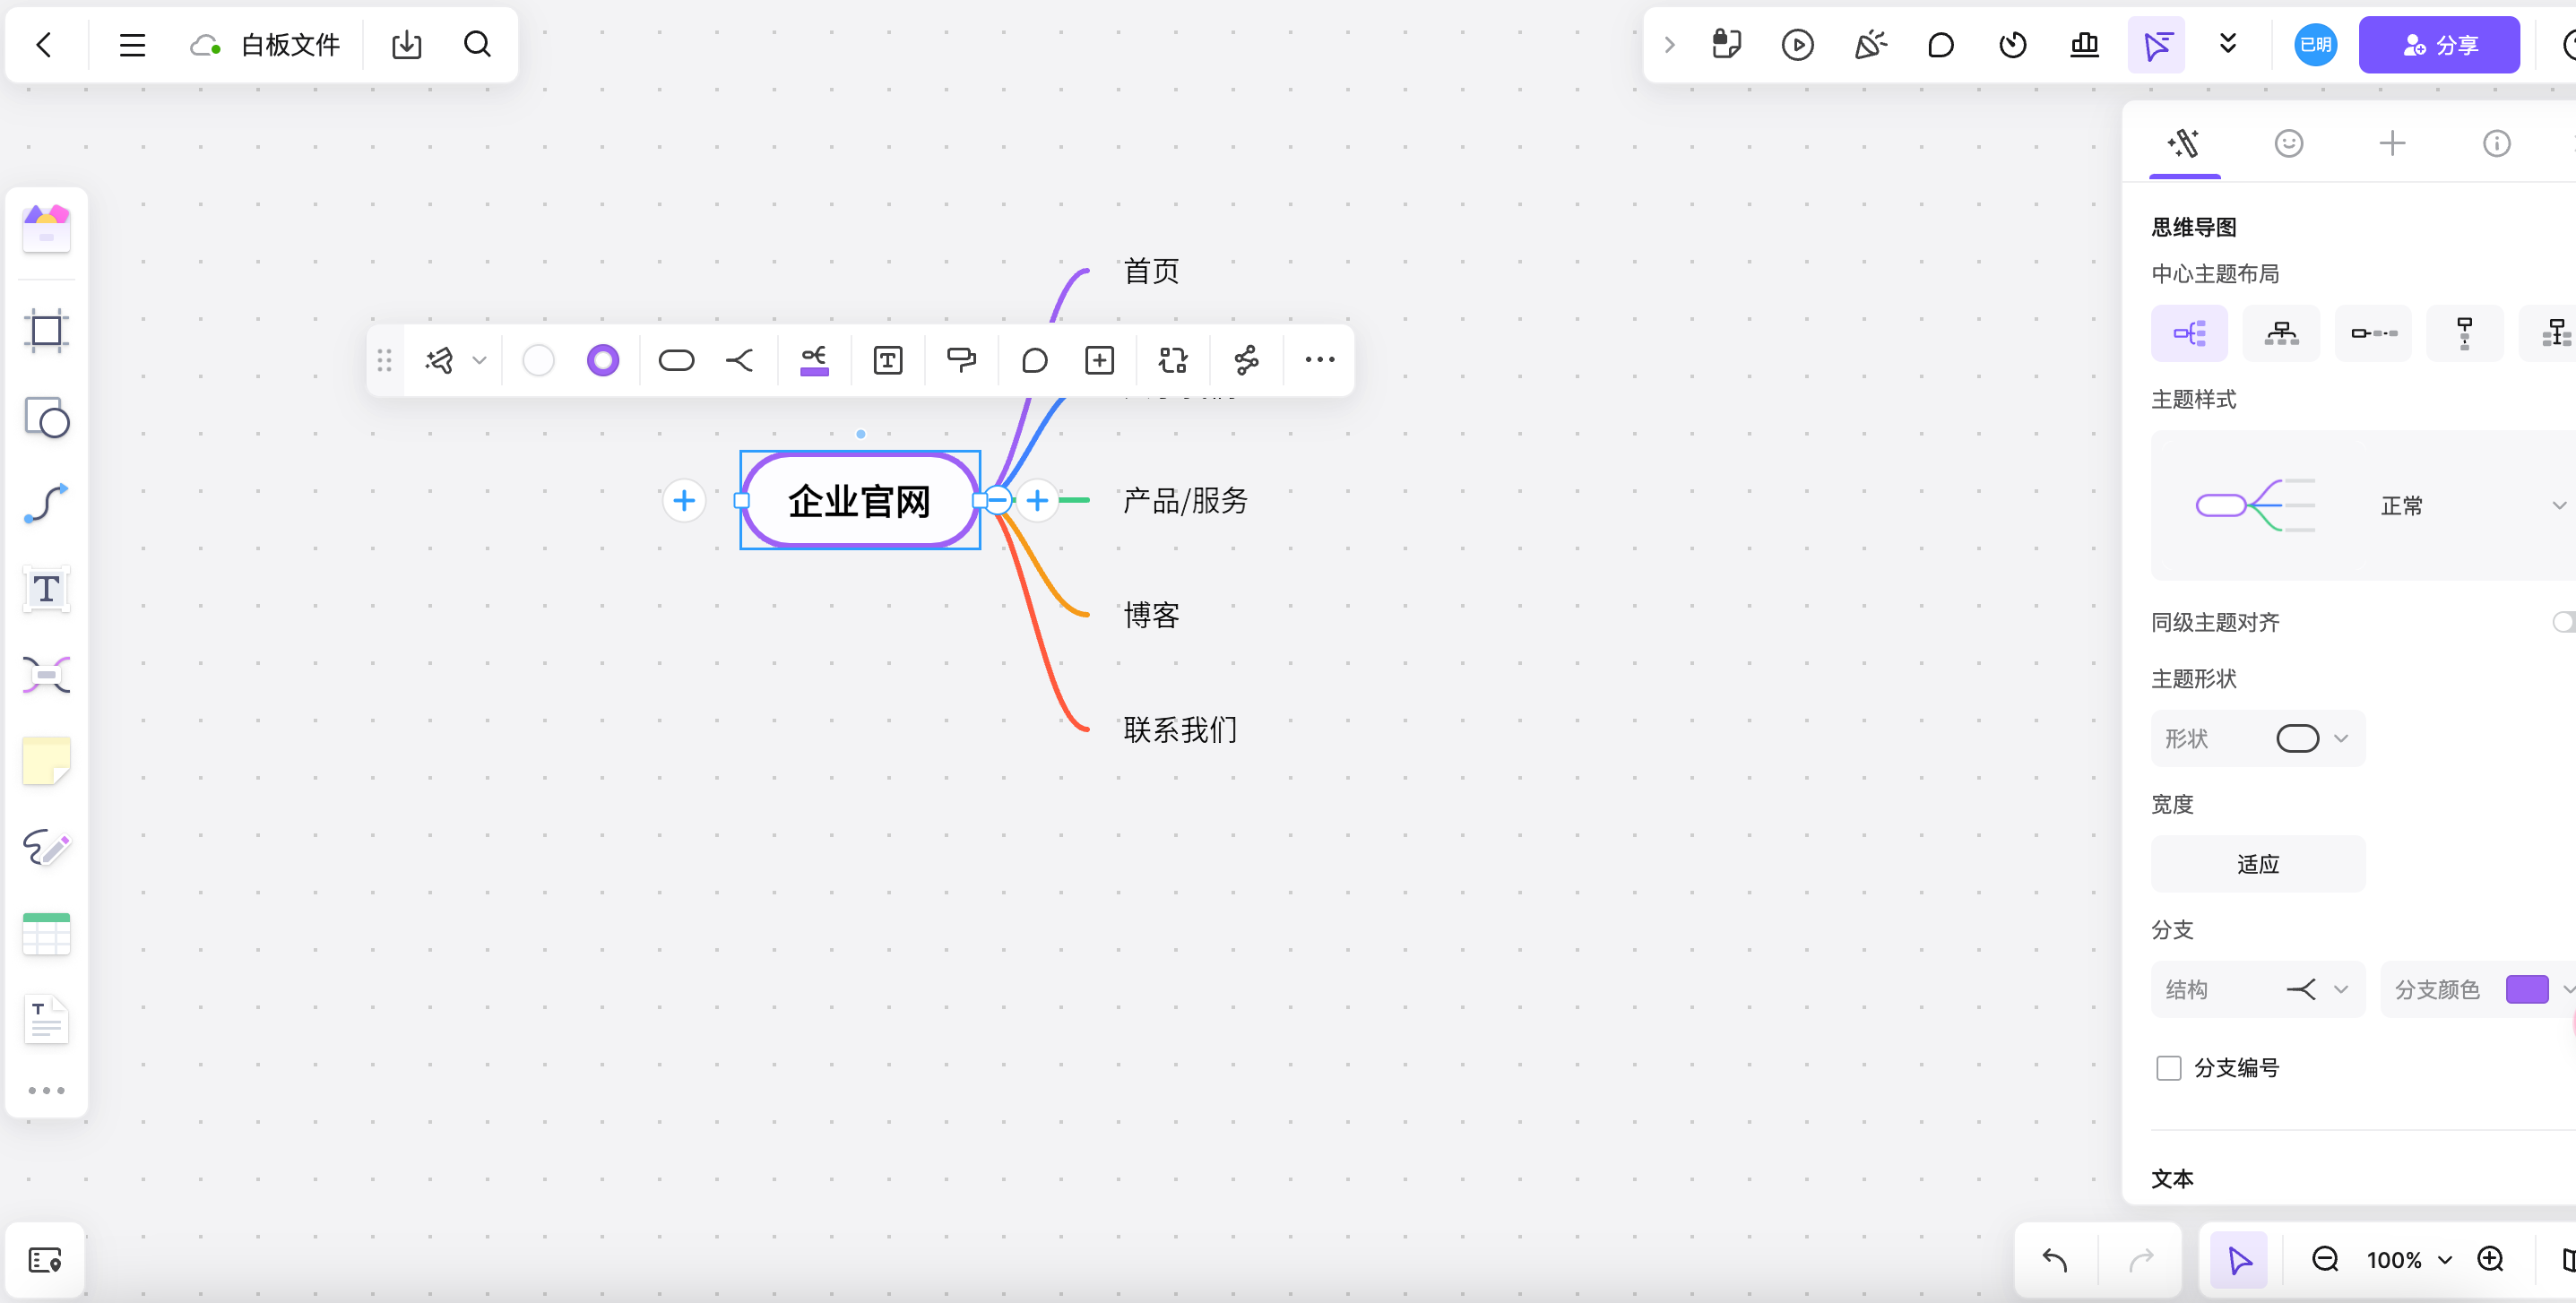Select the Frame tool
Screen dimensions: 2576x1303
pos(46,331)
